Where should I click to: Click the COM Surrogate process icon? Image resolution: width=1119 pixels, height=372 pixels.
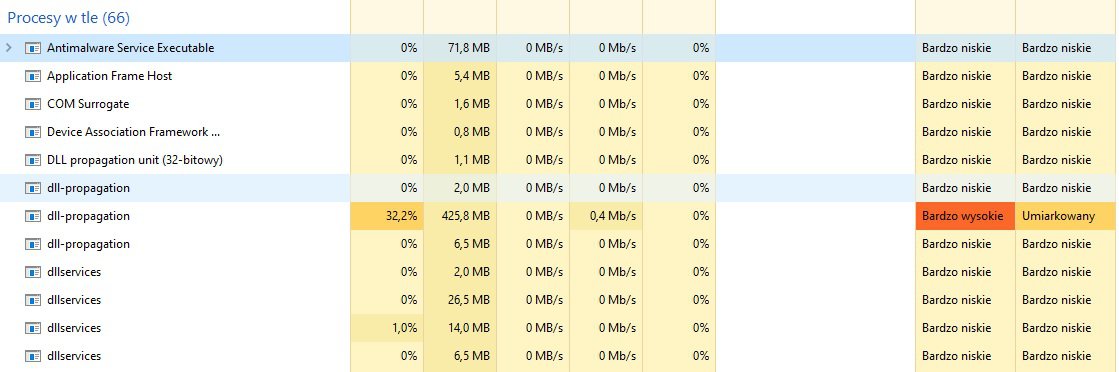pyautogui.click(x=32, y=104)
